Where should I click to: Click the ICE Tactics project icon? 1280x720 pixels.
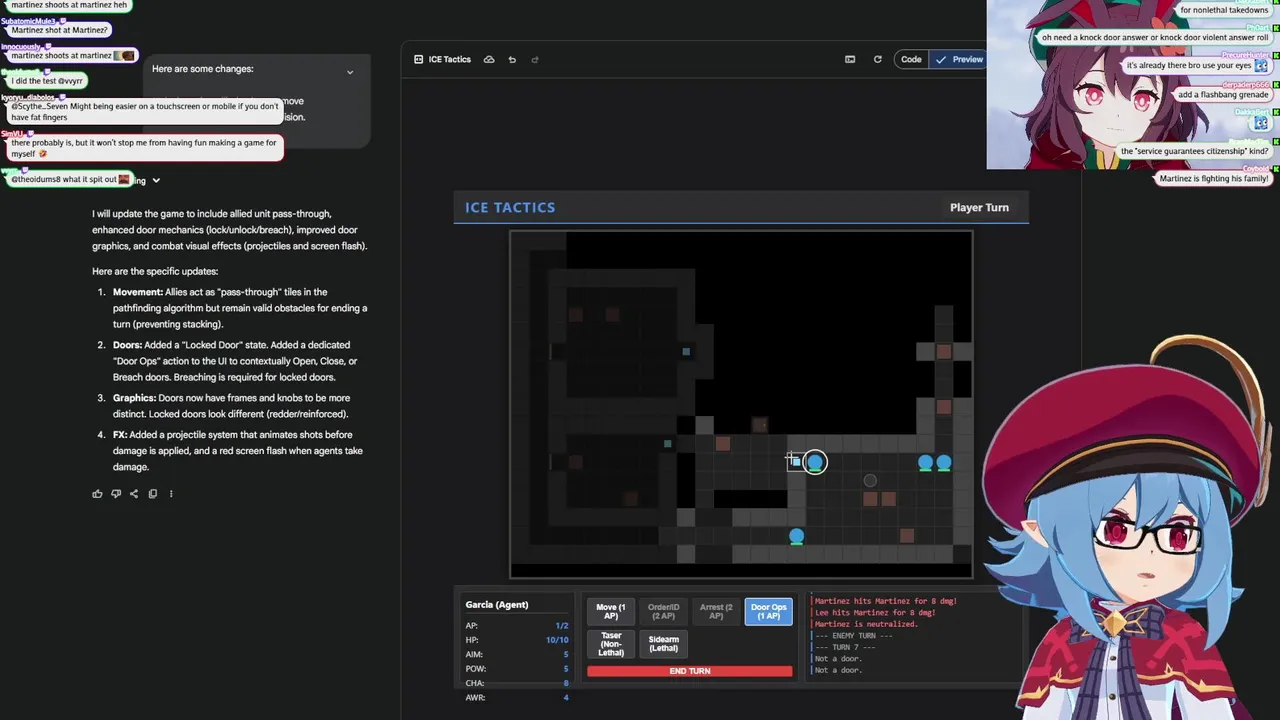418,59
